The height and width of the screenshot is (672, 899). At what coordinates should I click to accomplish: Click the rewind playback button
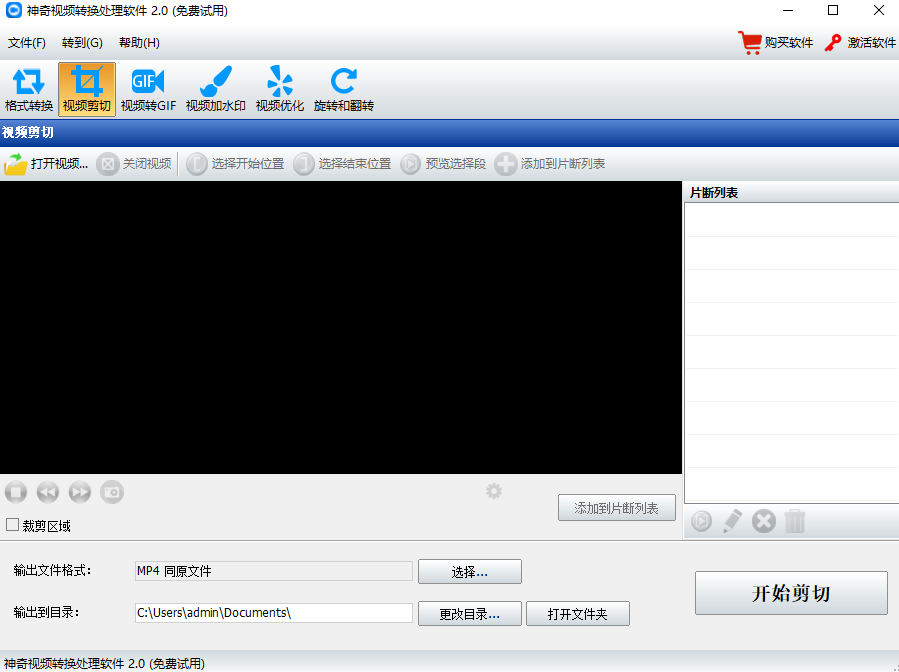tap(48, 492)
